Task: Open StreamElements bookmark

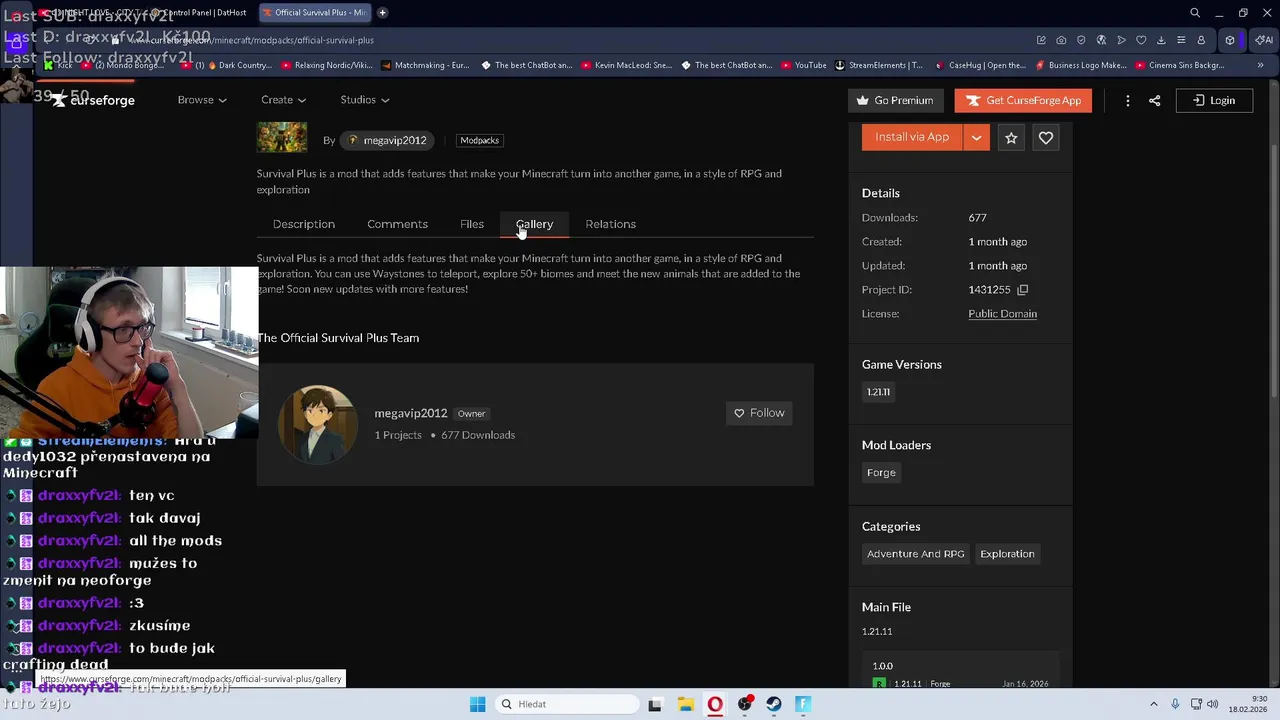Action: tap(878, 65)
